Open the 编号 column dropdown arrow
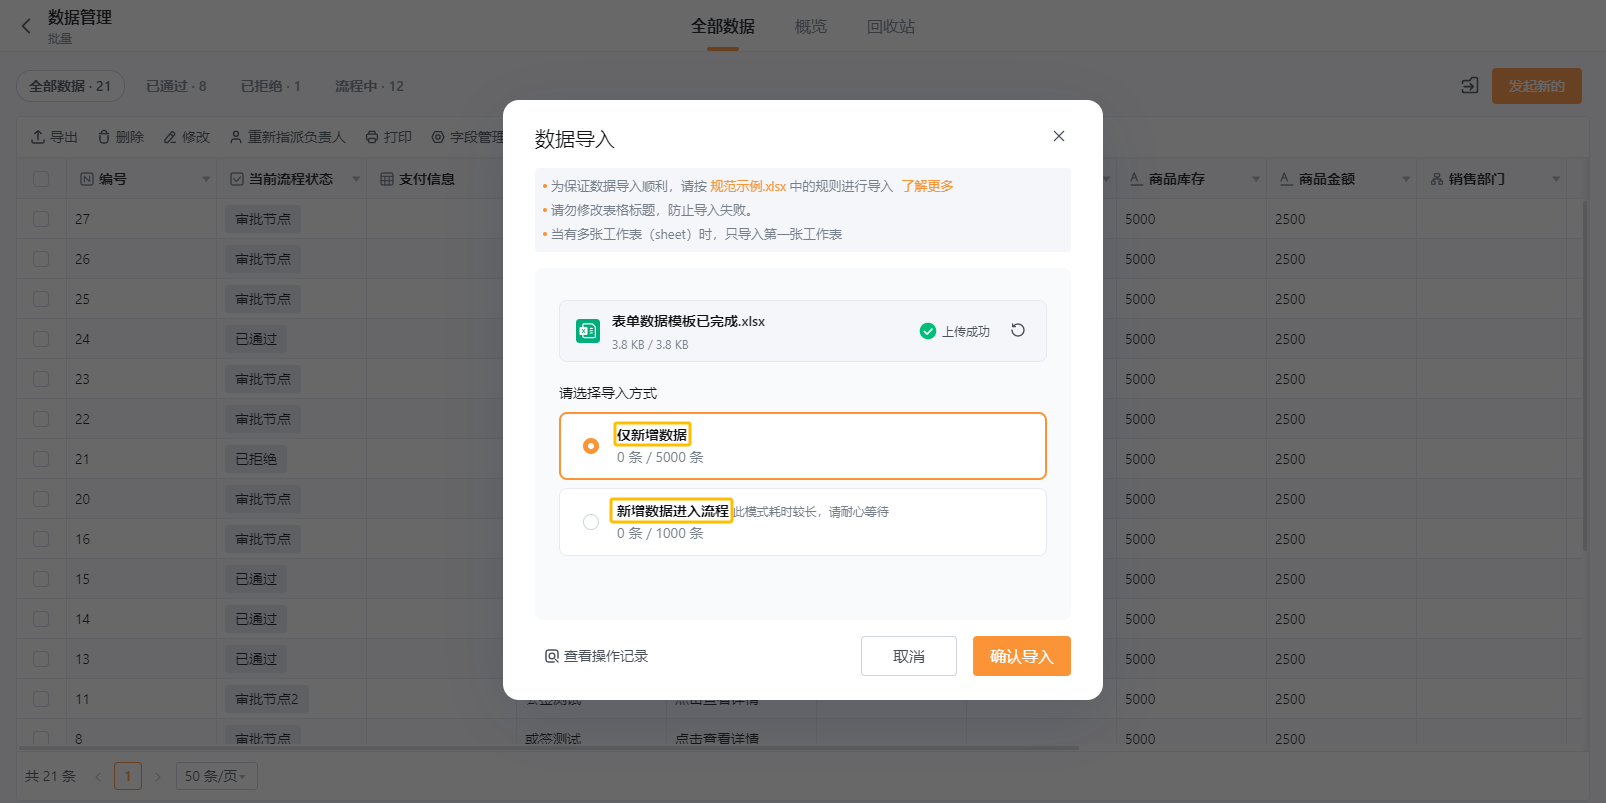1606x803 pixels. 206,180
